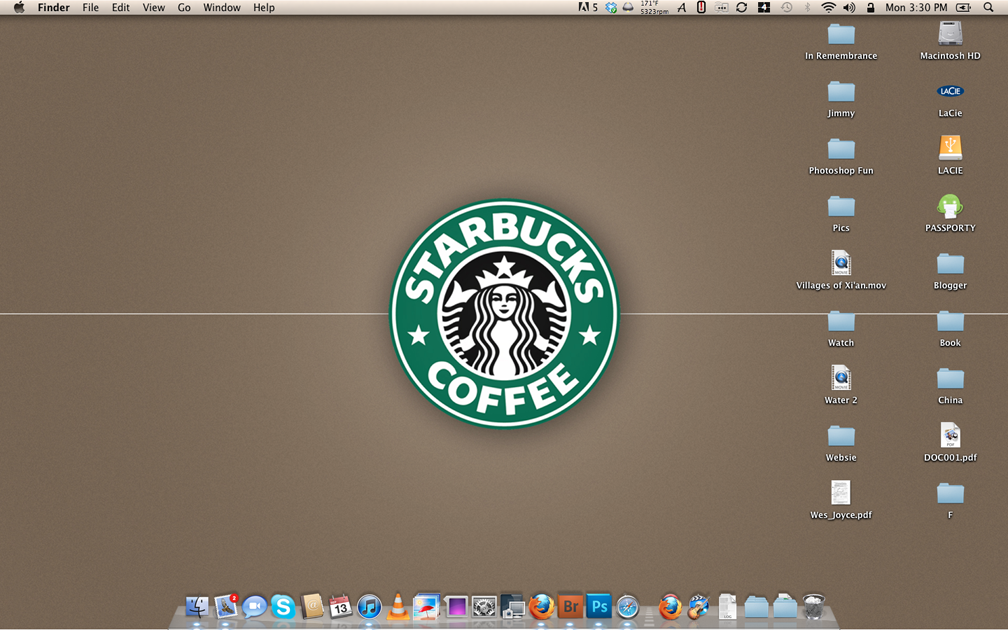Open the Go menu
This screenshot has width=1008, height=630.
[x=184, y=8]
